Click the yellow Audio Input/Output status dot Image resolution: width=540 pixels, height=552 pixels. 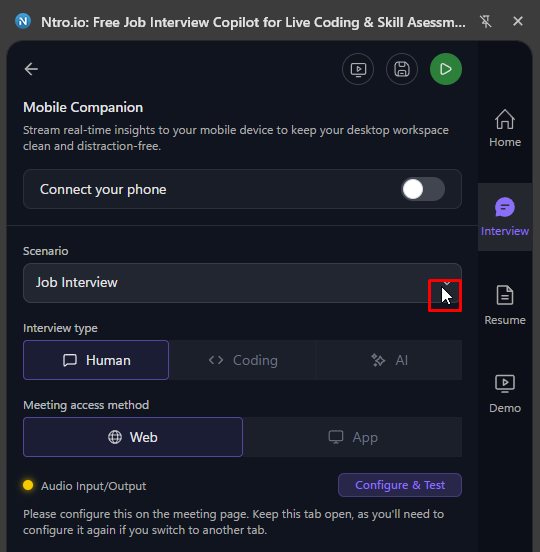(x=28, y=485)
